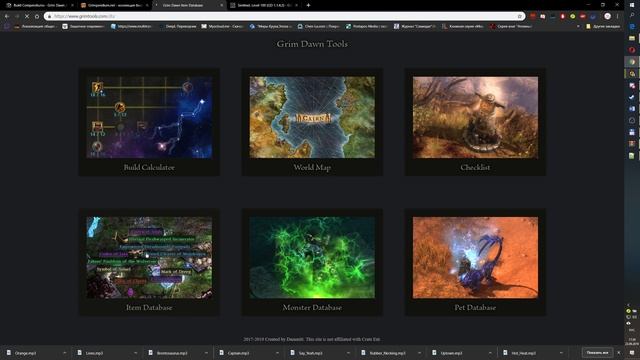Viewport: 640px width, 360px height.
Task: Open Windows search magnifier in side taskbar
Action: tap(632, 15)
